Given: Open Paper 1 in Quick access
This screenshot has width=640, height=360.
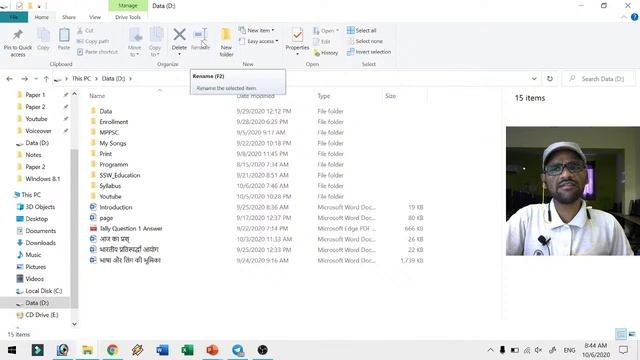Looking at the screenshot, I should click(x=35, y=95).
